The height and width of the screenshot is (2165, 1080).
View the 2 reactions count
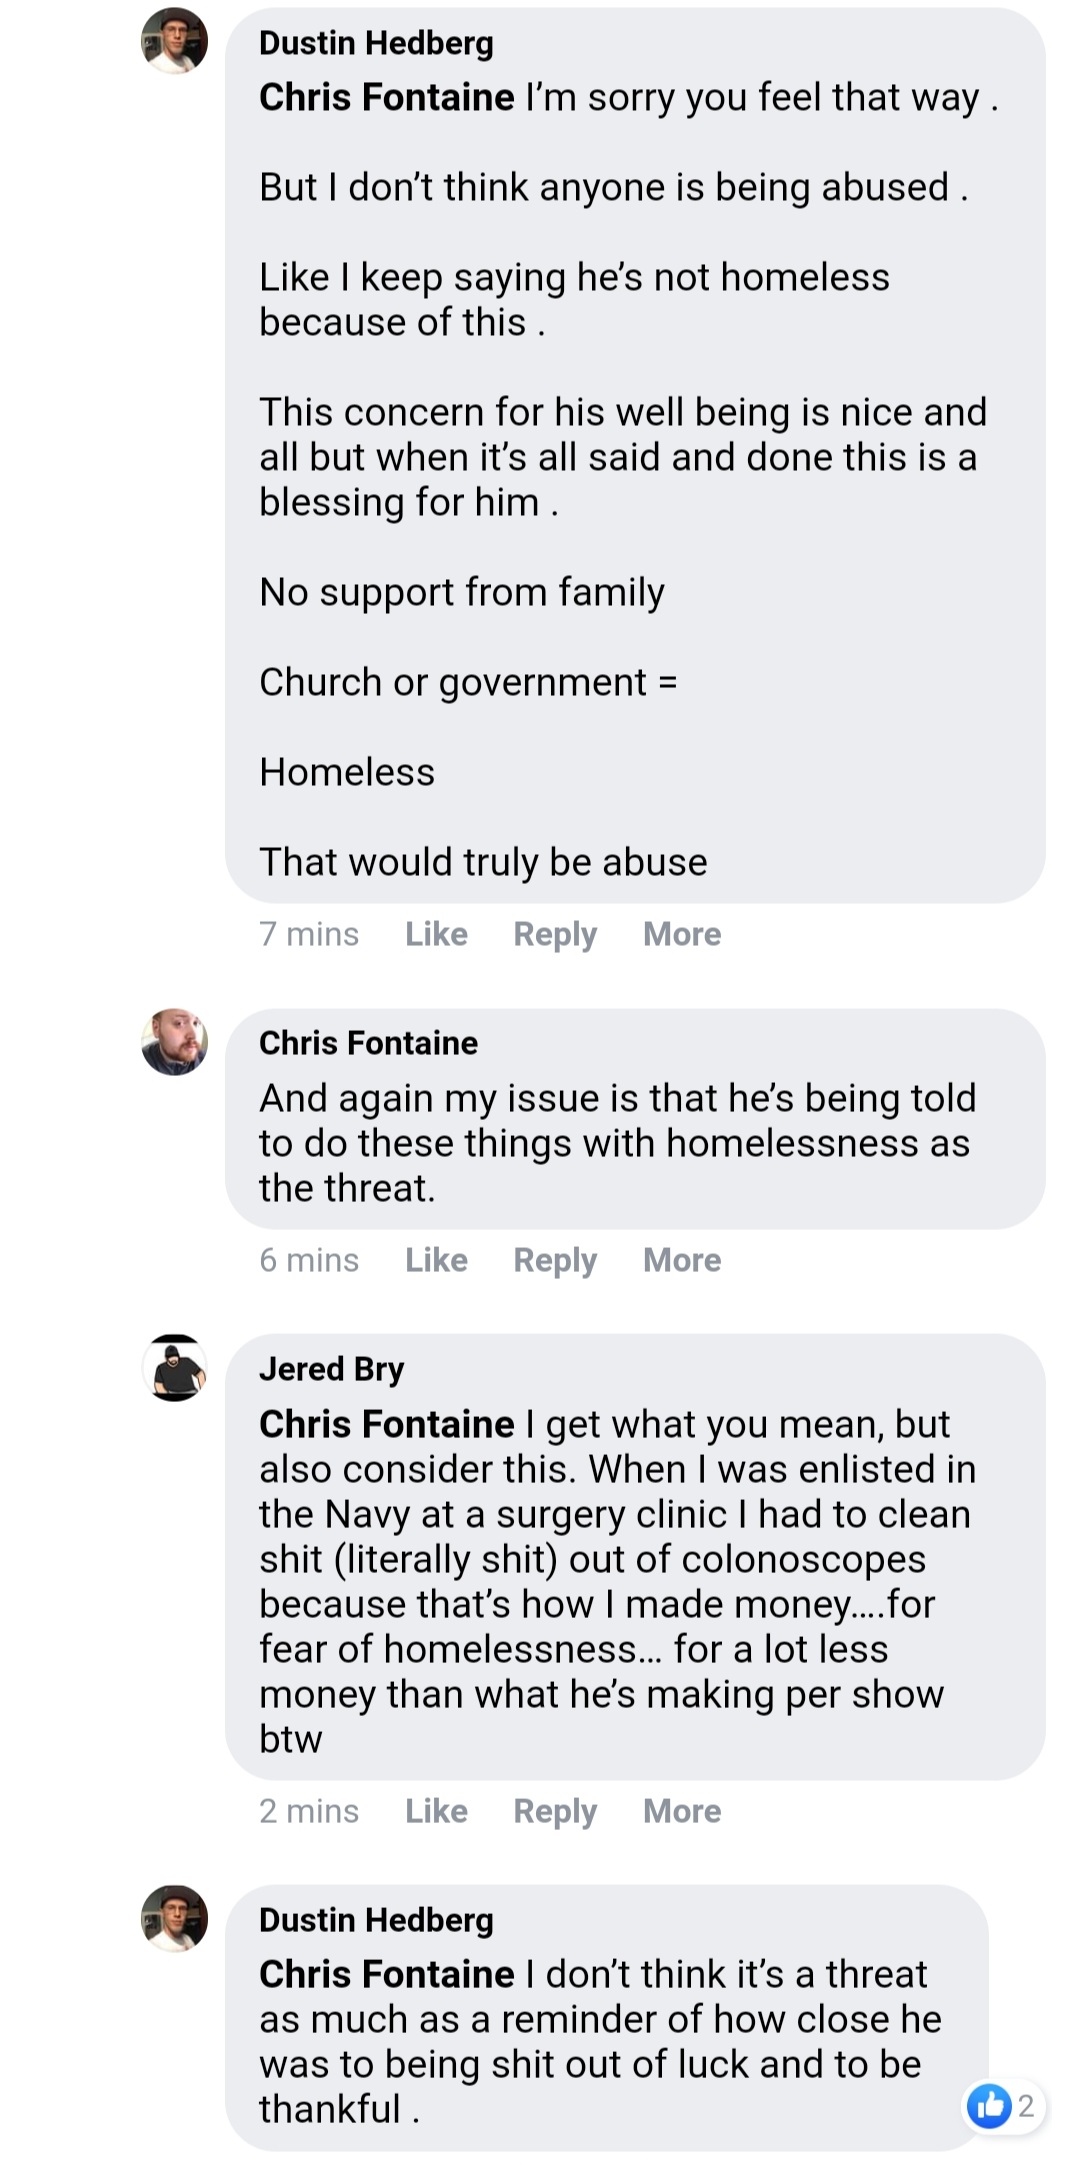coord(1026,2106)
